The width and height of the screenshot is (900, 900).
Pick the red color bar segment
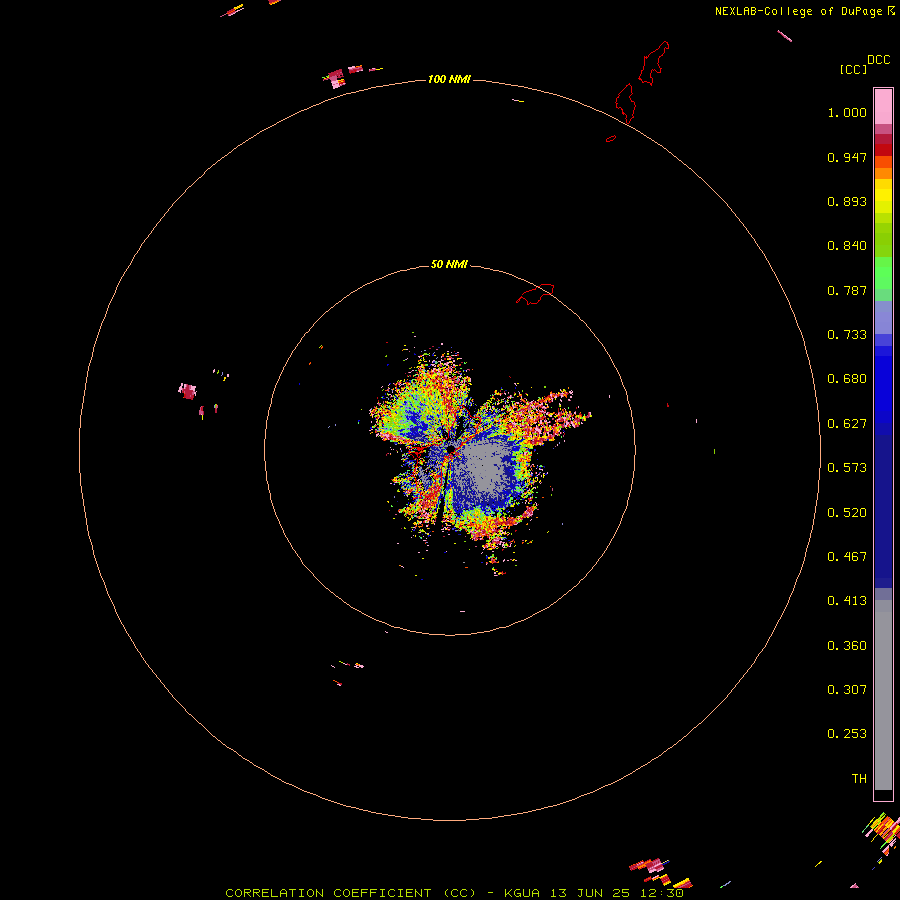coord(883,150)
